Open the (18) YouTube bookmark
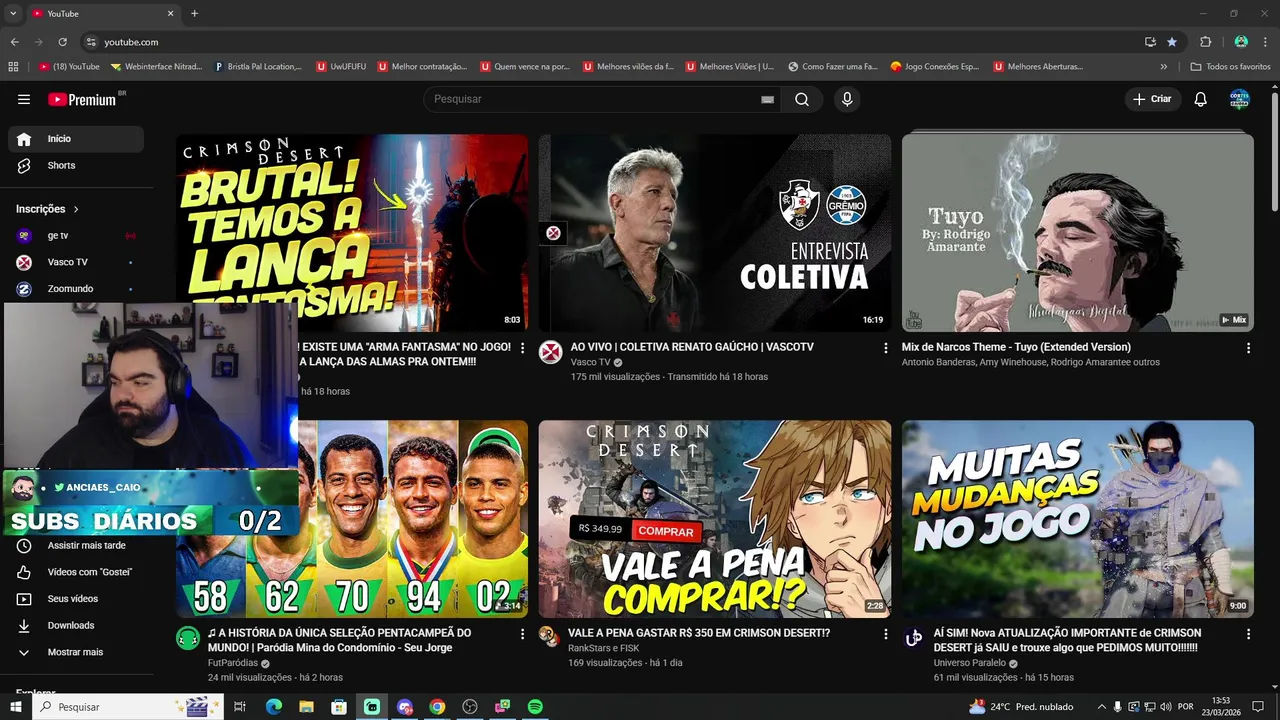This screenshot has width=1280, height=720. (x=69, y=67)
